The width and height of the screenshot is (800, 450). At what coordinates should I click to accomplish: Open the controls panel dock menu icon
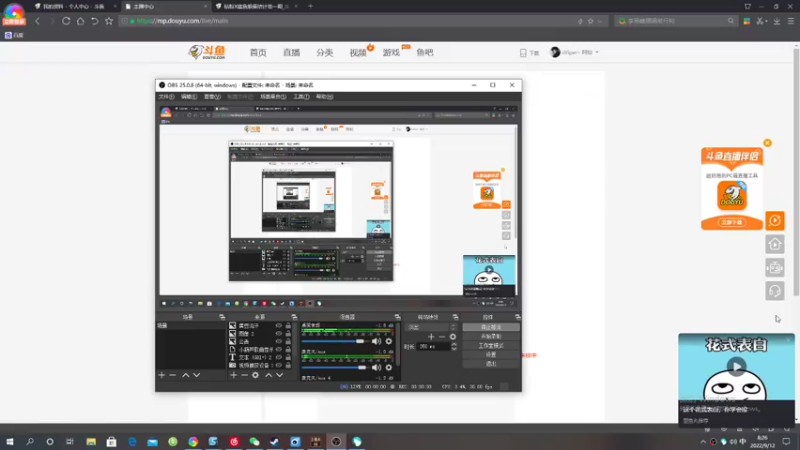tap(517, 317)
